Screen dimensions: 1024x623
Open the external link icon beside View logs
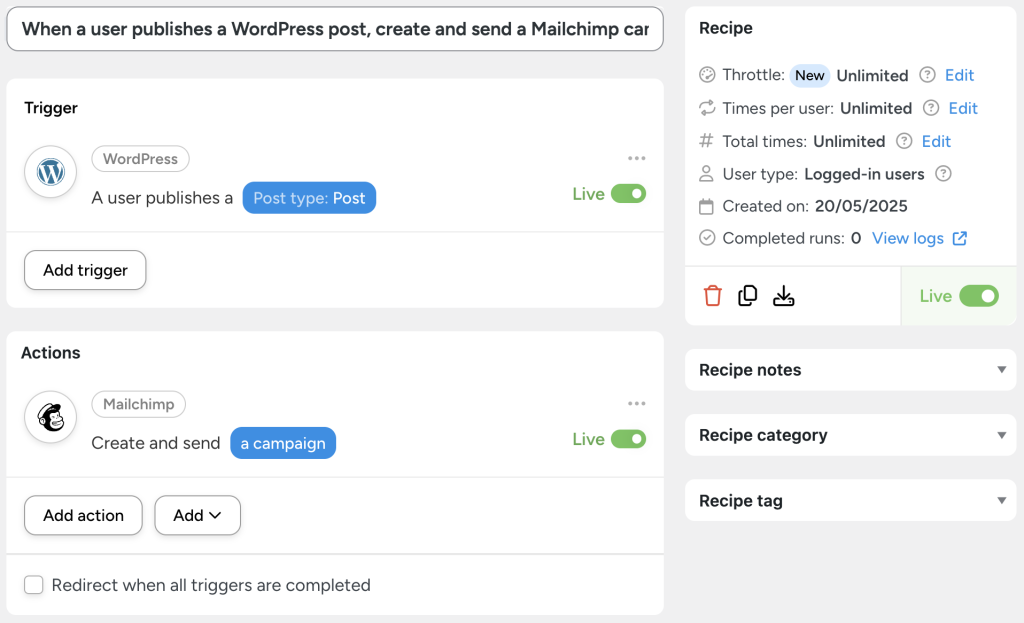(958, 238)
